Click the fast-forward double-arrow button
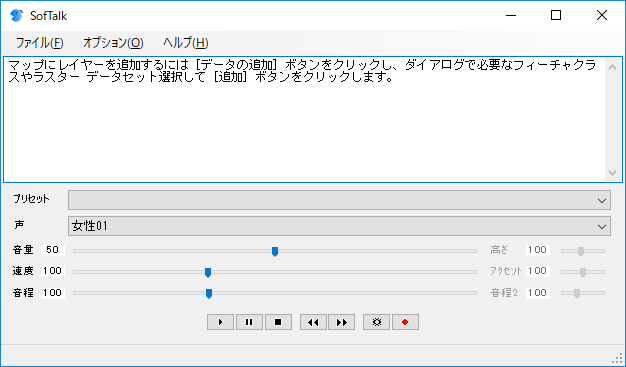 342,322
